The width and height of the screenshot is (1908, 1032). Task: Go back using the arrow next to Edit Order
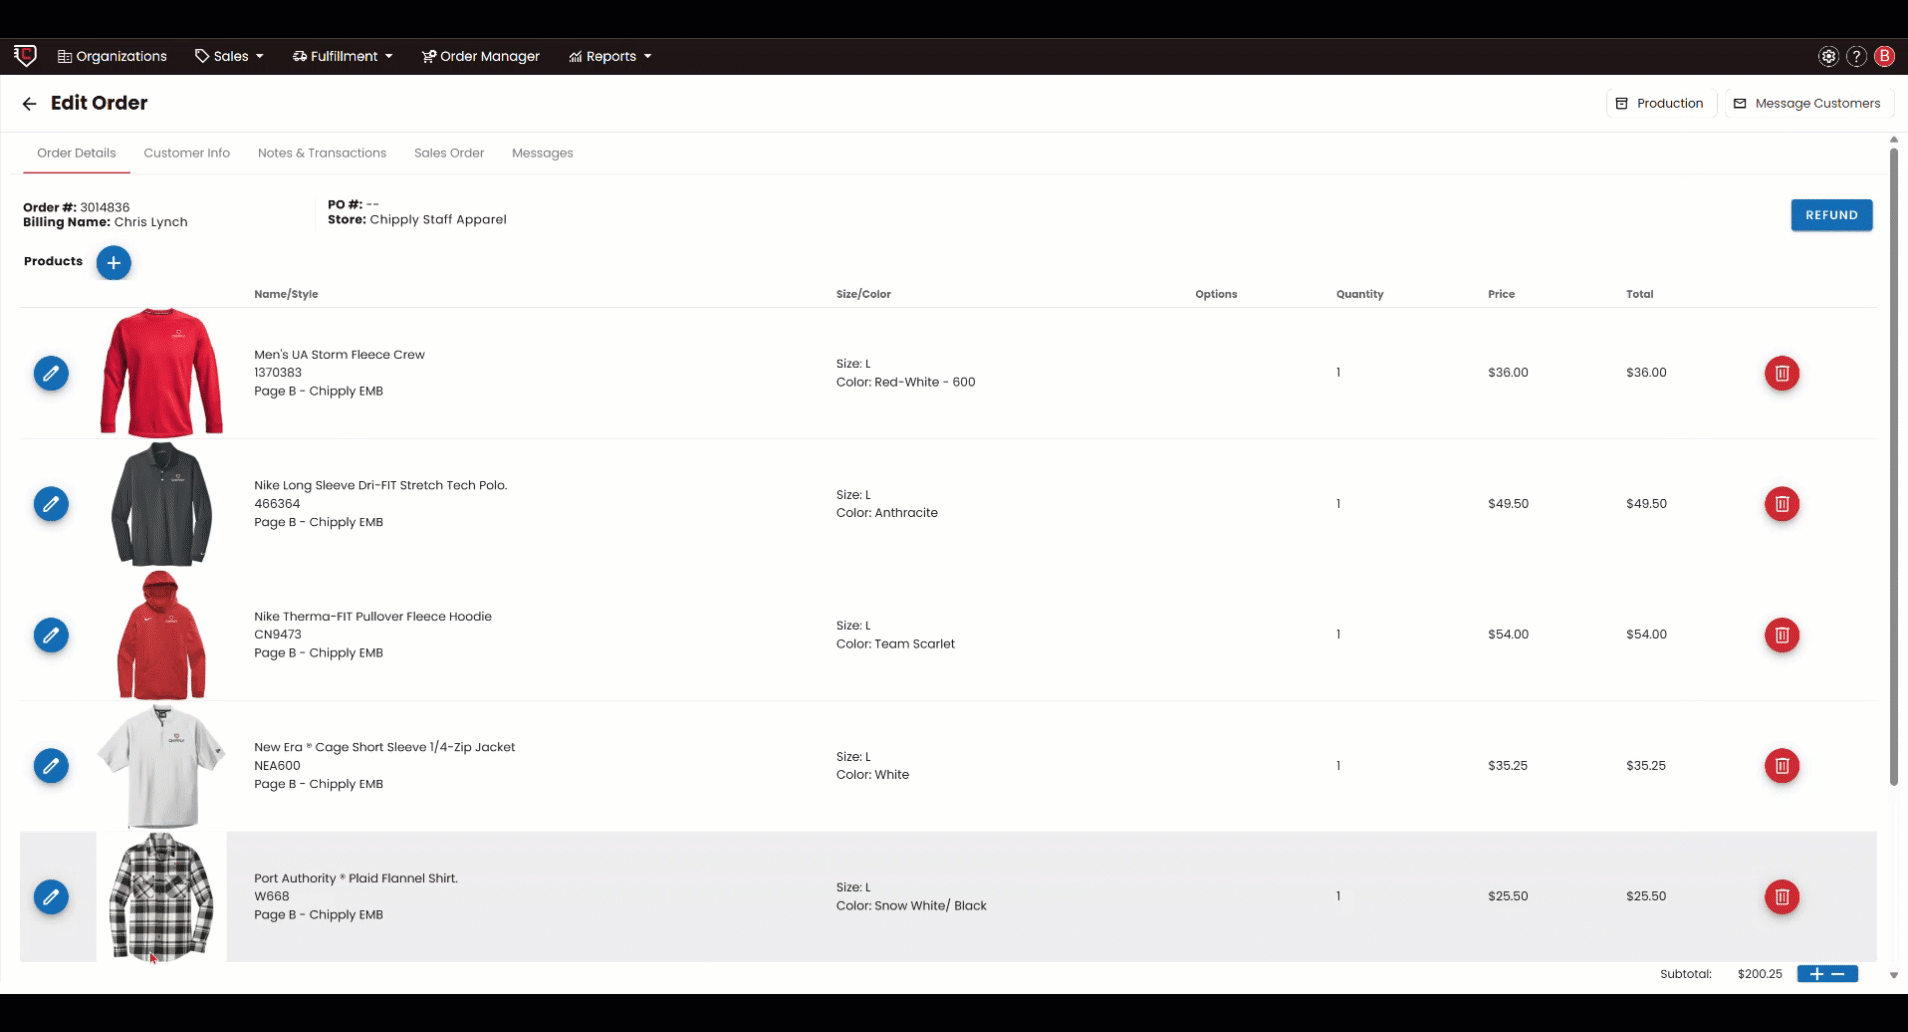coord(29,103)
